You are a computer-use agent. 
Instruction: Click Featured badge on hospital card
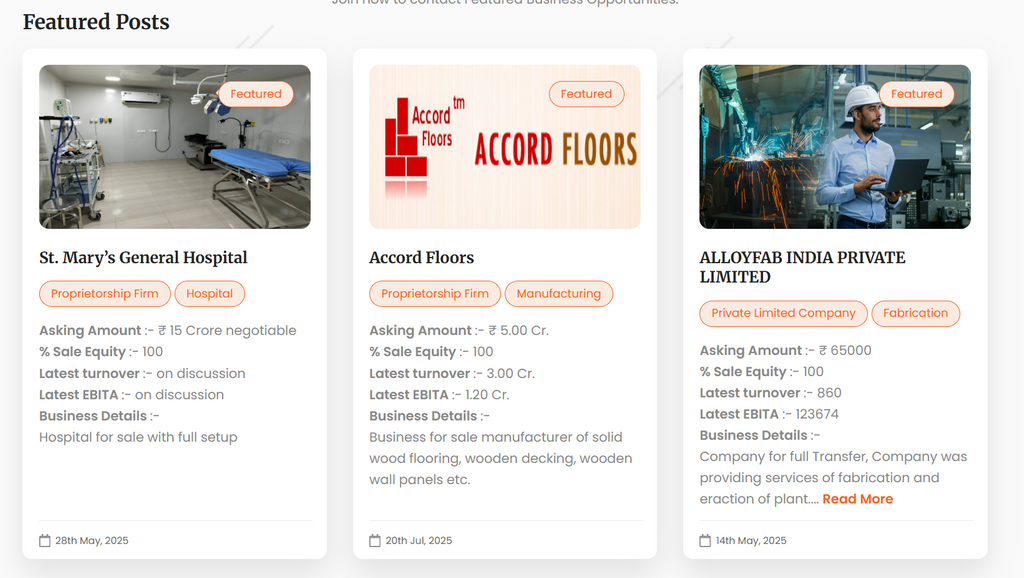pos(256,94)
